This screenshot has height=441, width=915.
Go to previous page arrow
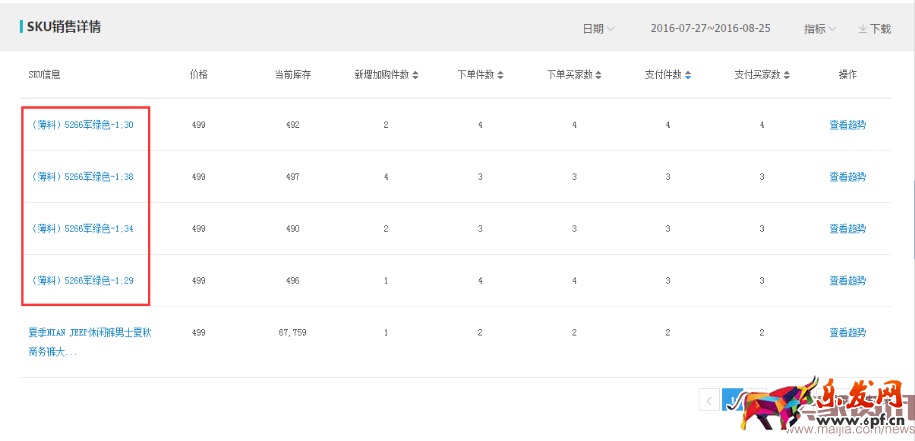[x=709, y=400]
